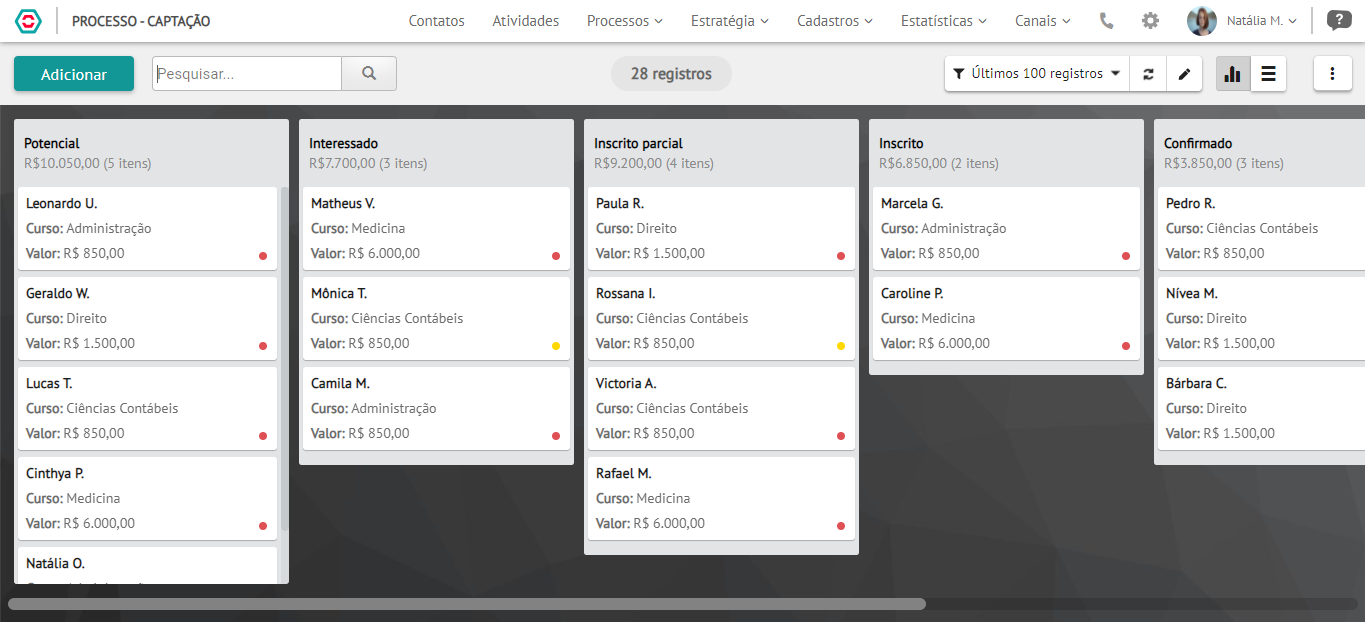The width and height of the screenshot is (1365, 622).
Task: Open the Natália M. user dropdown
Action: [1242, 20]
